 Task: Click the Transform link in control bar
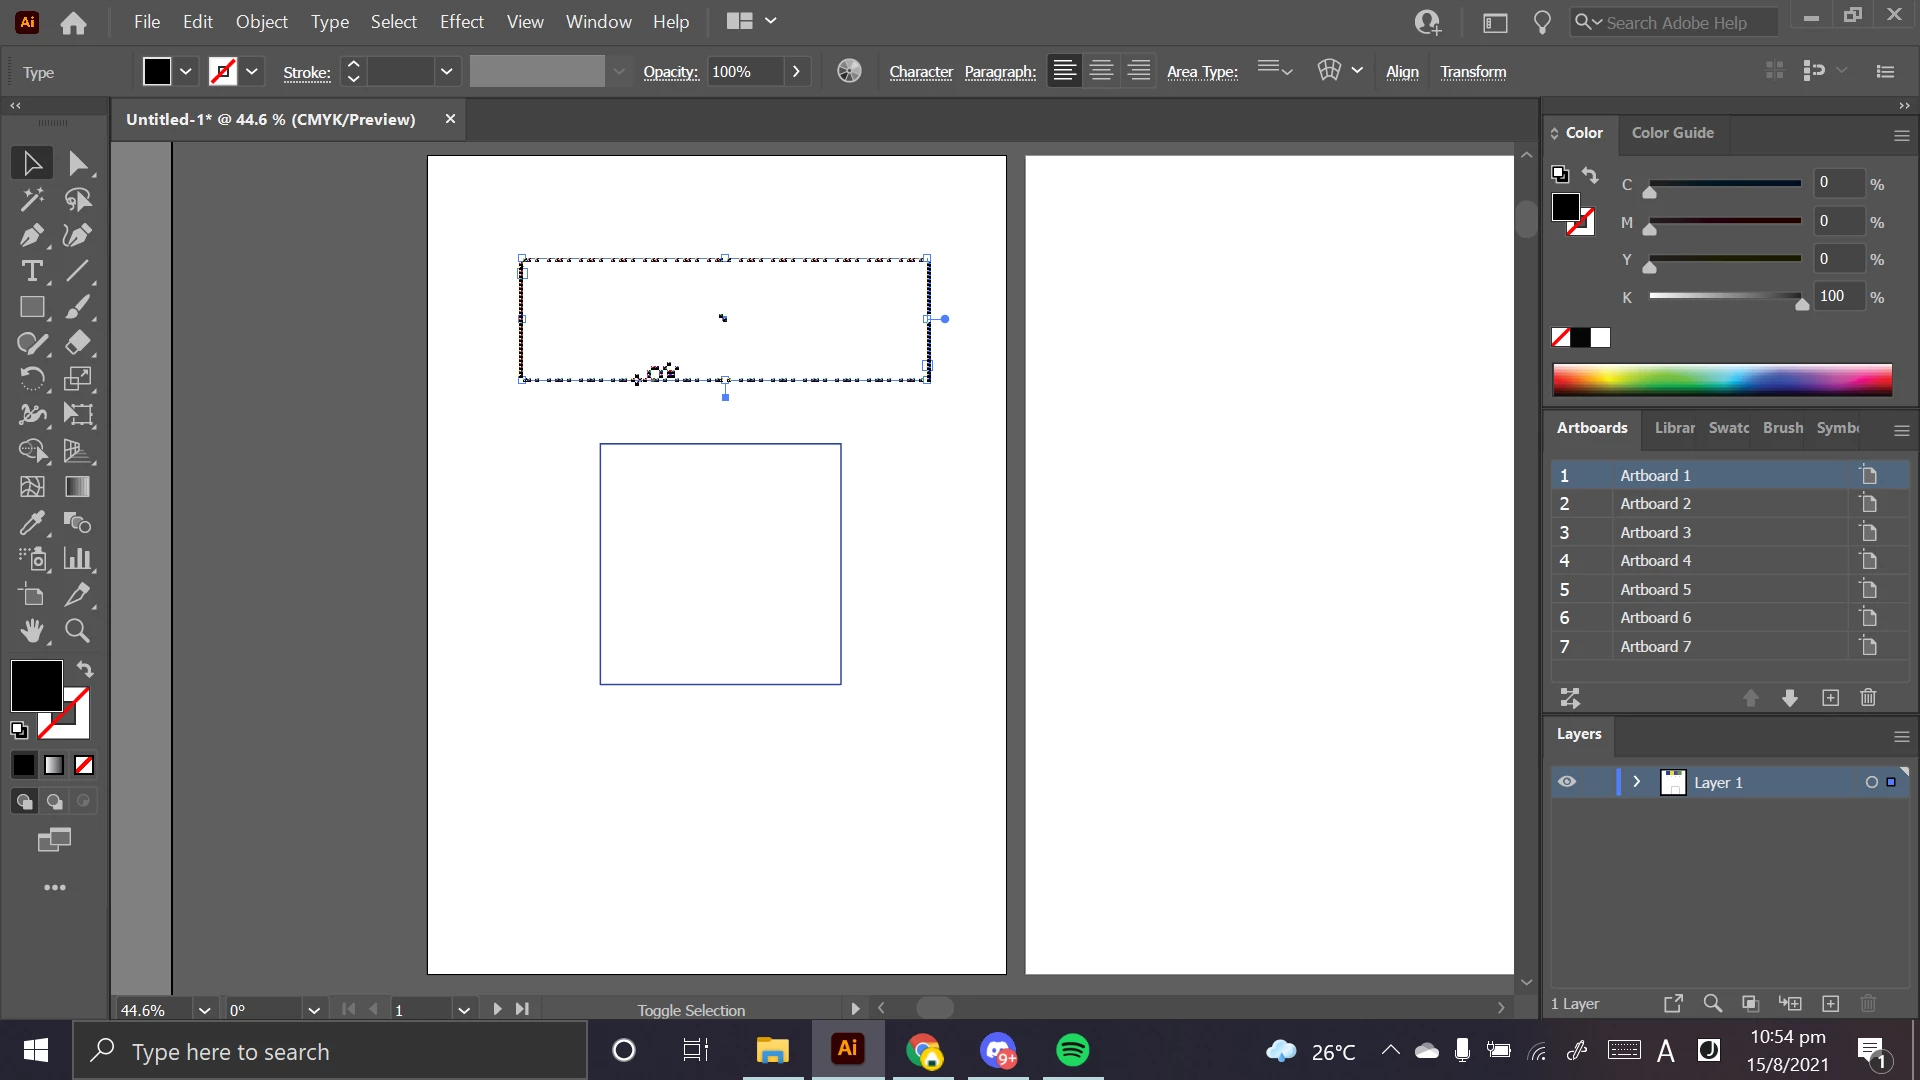coord(1473,72)
